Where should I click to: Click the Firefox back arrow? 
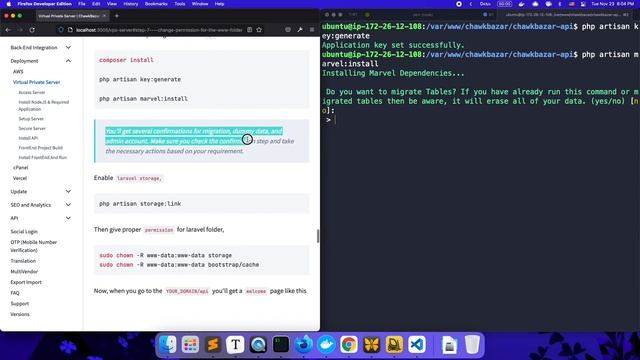tap(8, 30)
